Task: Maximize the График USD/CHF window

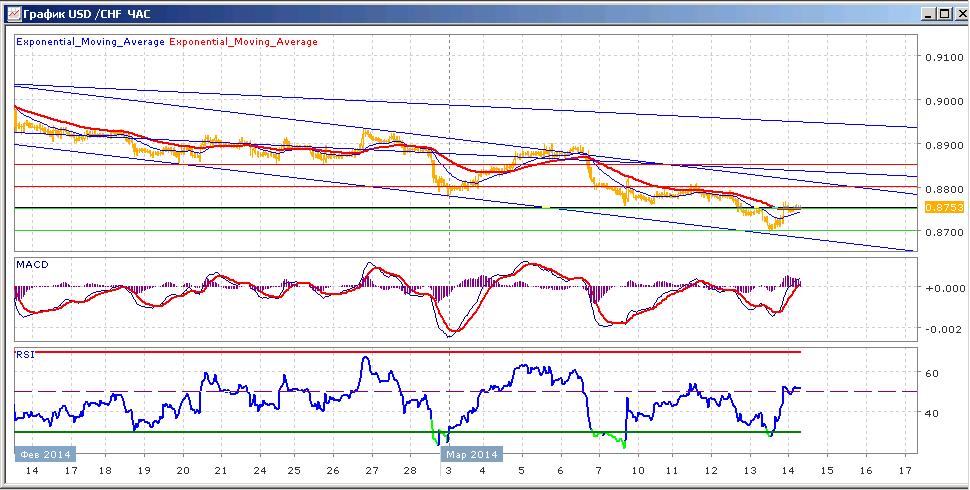Action: click(x=944, y=14)
